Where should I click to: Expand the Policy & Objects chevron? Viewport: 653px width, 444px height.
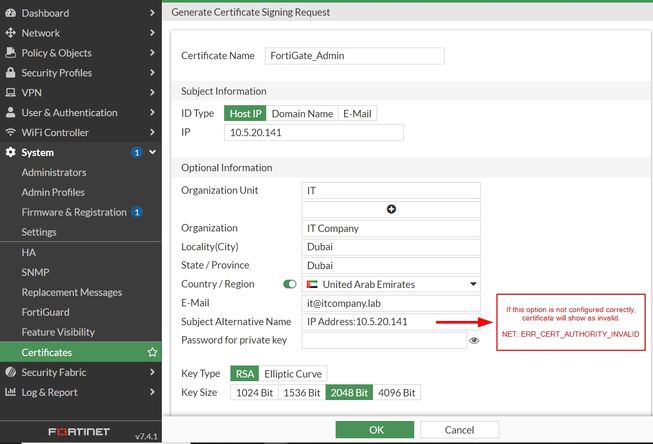152,52
